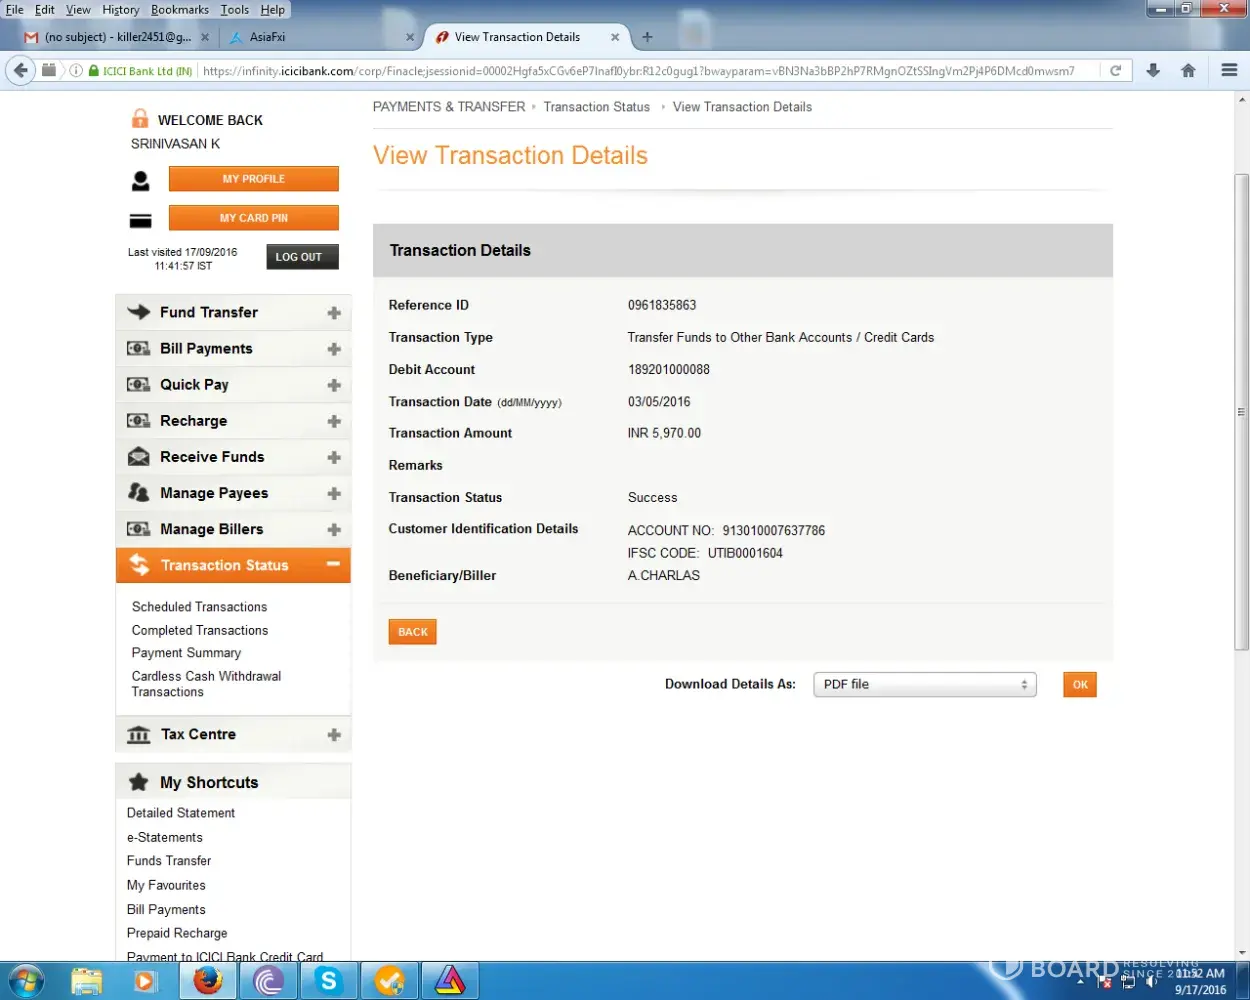Open the Firefox hamburger menu icon
The width and height of the screenshot is (1250, 1000).
1229,71
